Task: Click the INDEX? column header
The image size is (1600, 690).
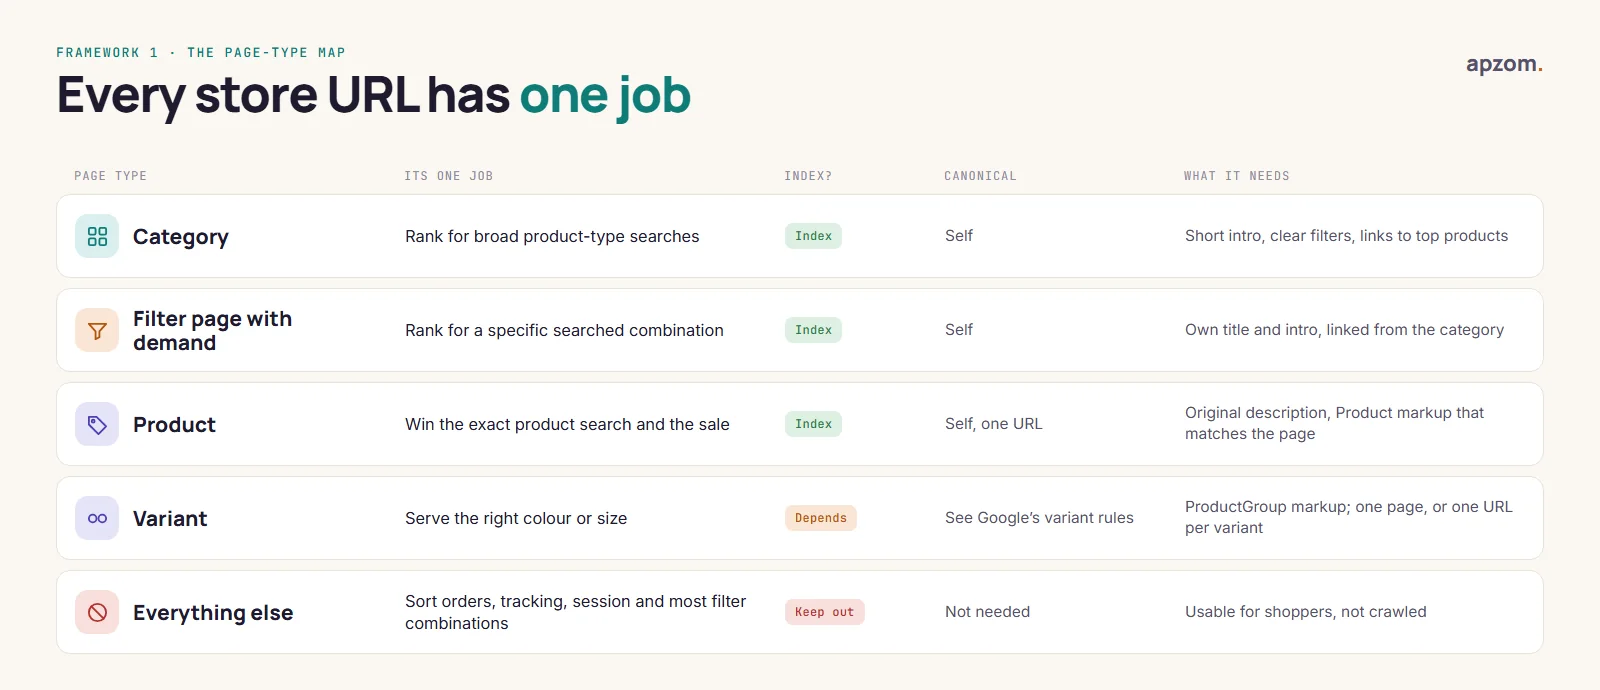Action: (x=808, y=176)
